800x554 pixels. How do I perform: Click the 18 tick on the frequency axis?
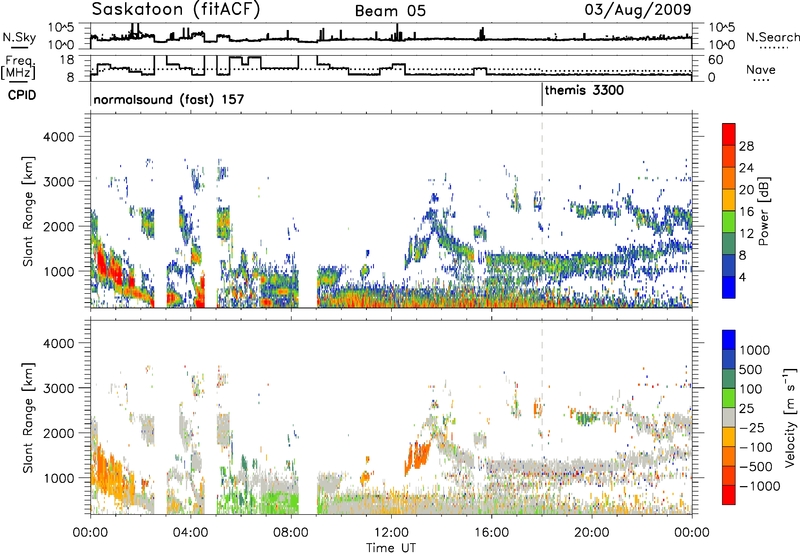pos(67,60)
